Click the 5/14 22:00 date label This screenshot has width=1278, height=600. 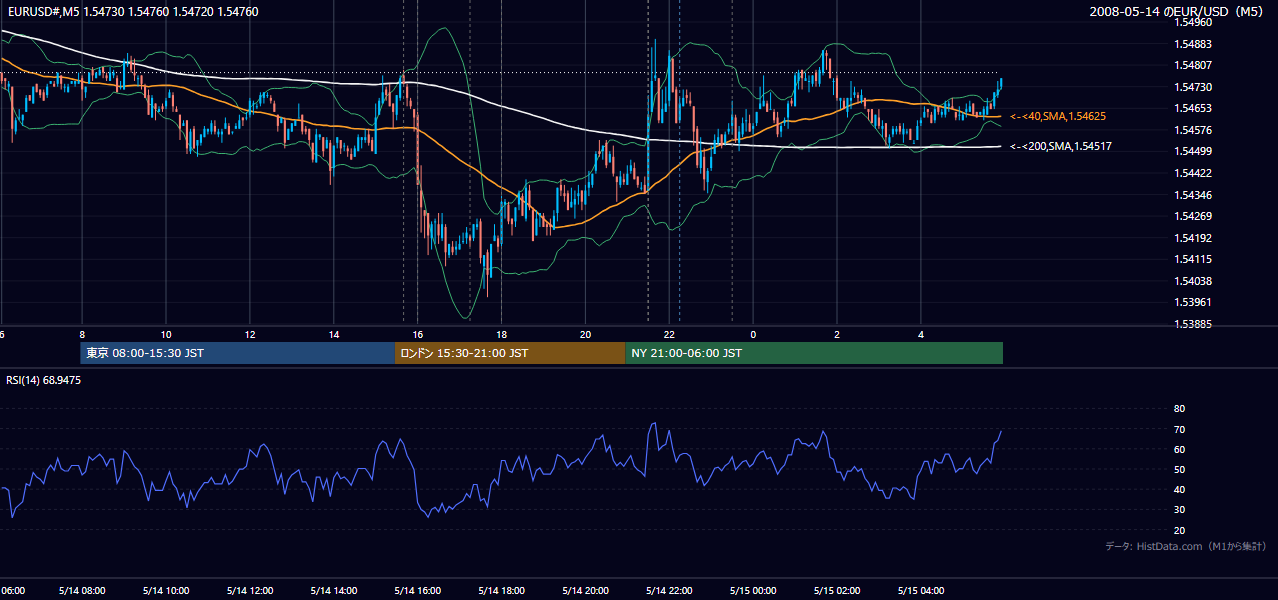670,590
